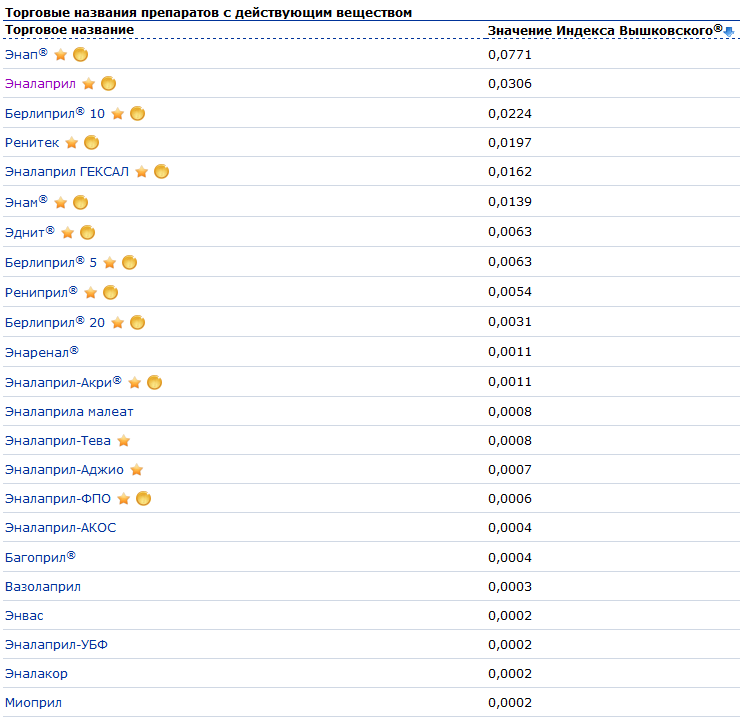Click the star icon next to Ренитек
The image size is (740, 717).
(72, 143)
